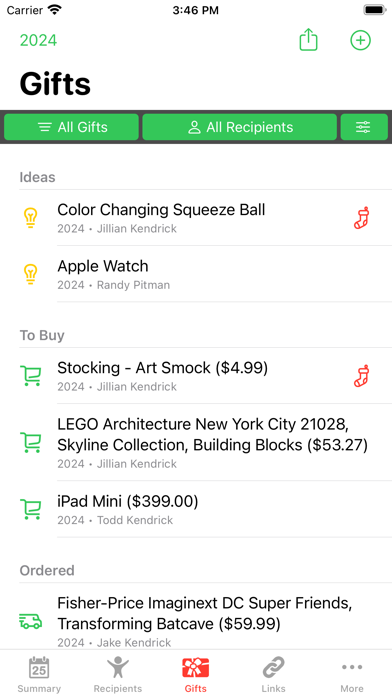
Task: Open filter options sliders button
Action: pos(364,127)
